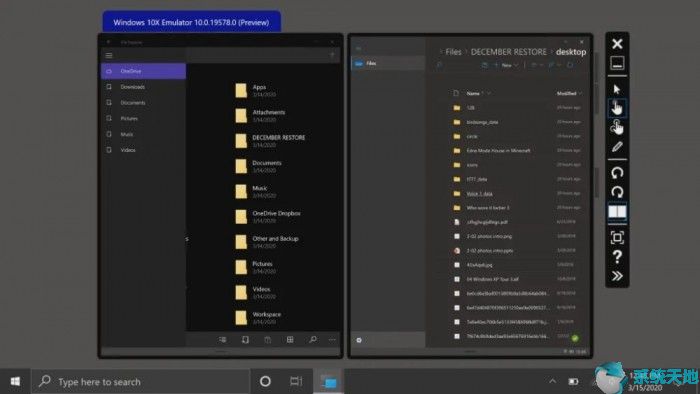Open OneDrive Dropbox folder

268,216
